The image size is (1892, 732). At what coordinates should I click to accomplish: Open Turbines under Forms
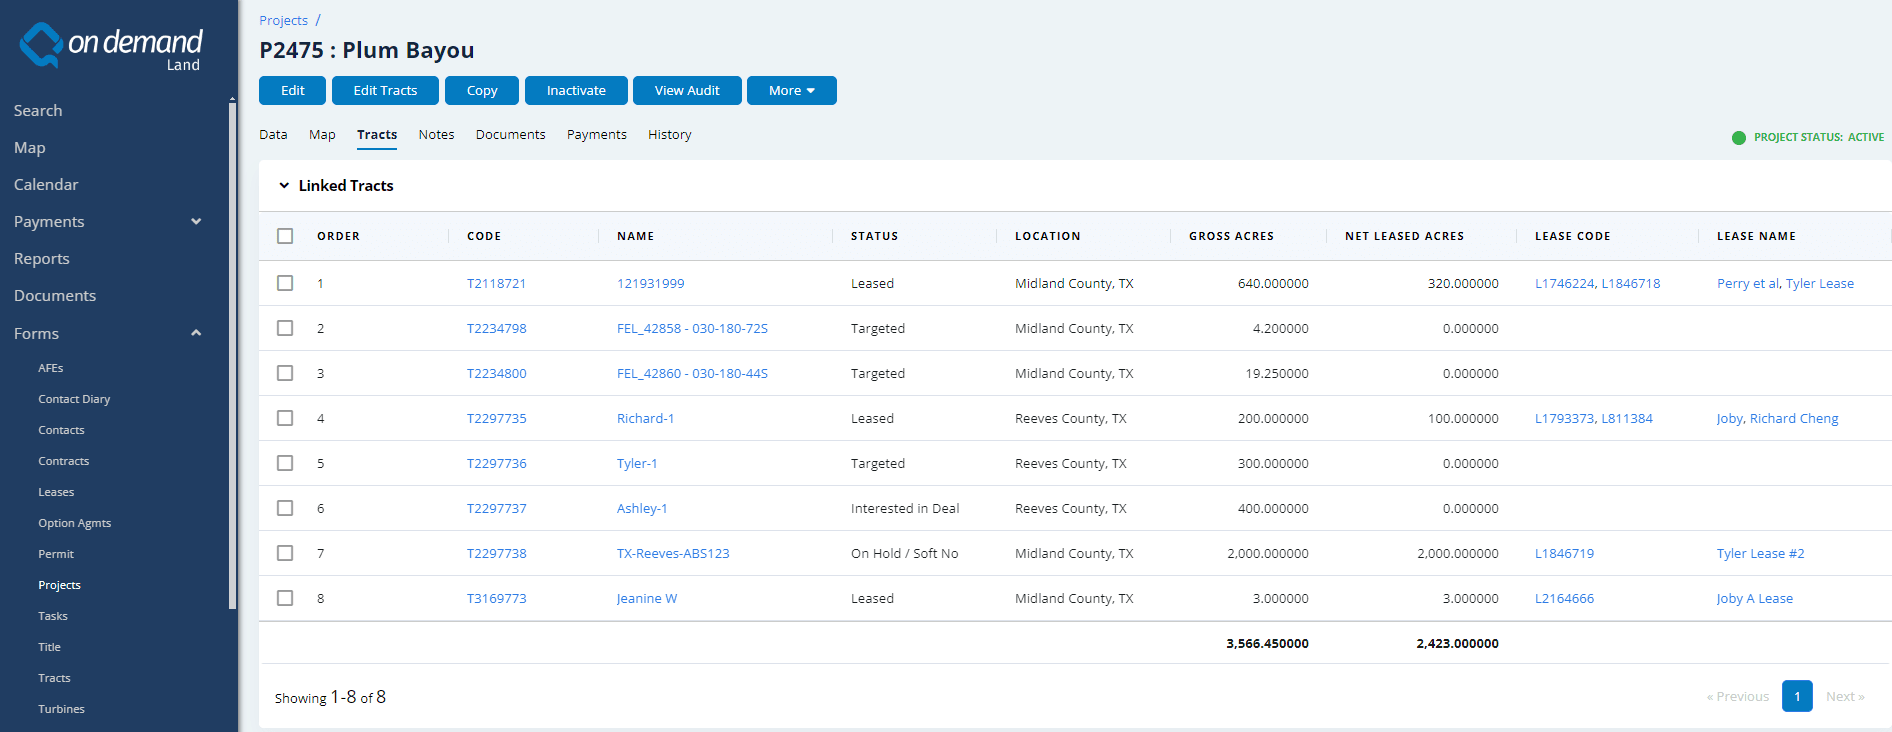pos(61,709)
